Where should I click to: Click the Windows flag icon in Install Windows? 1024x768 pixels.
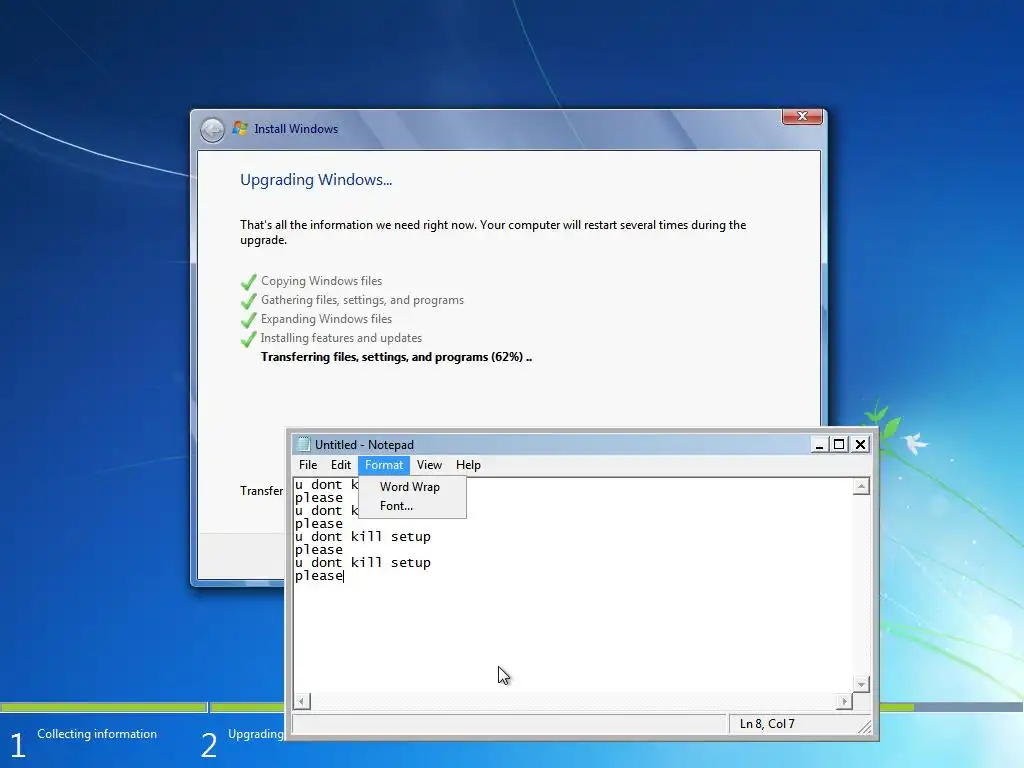pyautogui.click(x=240, y=128)
